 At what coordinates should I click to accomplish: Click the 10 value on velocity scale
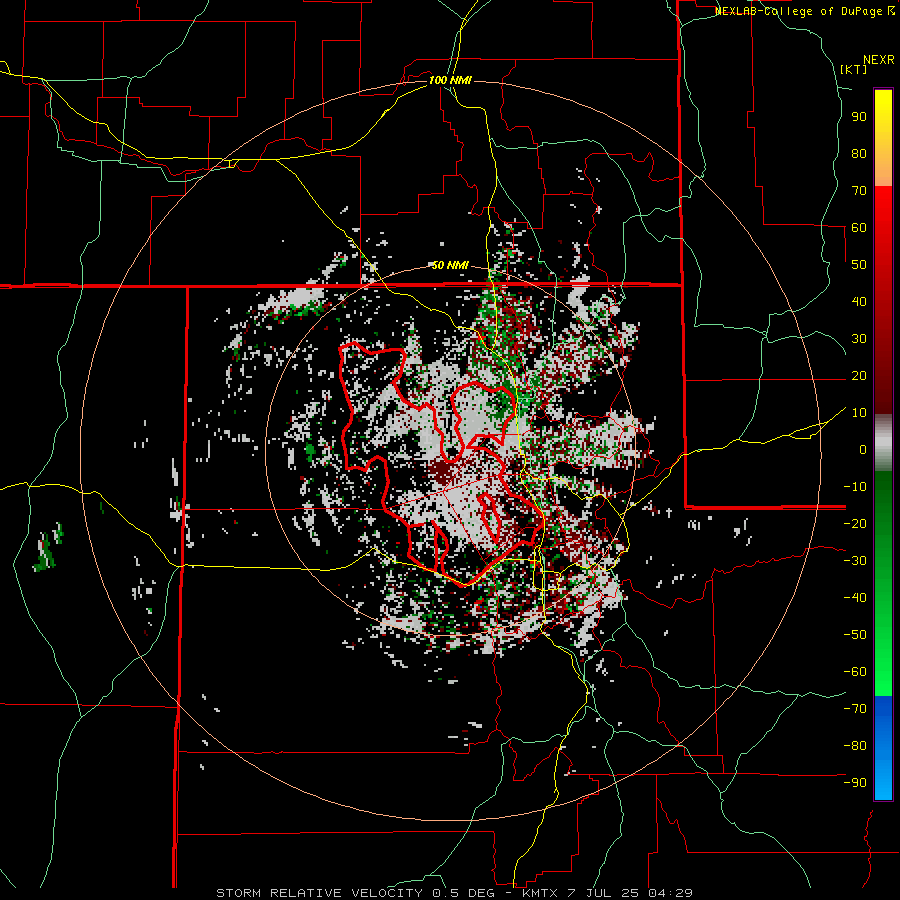(859, 413)
